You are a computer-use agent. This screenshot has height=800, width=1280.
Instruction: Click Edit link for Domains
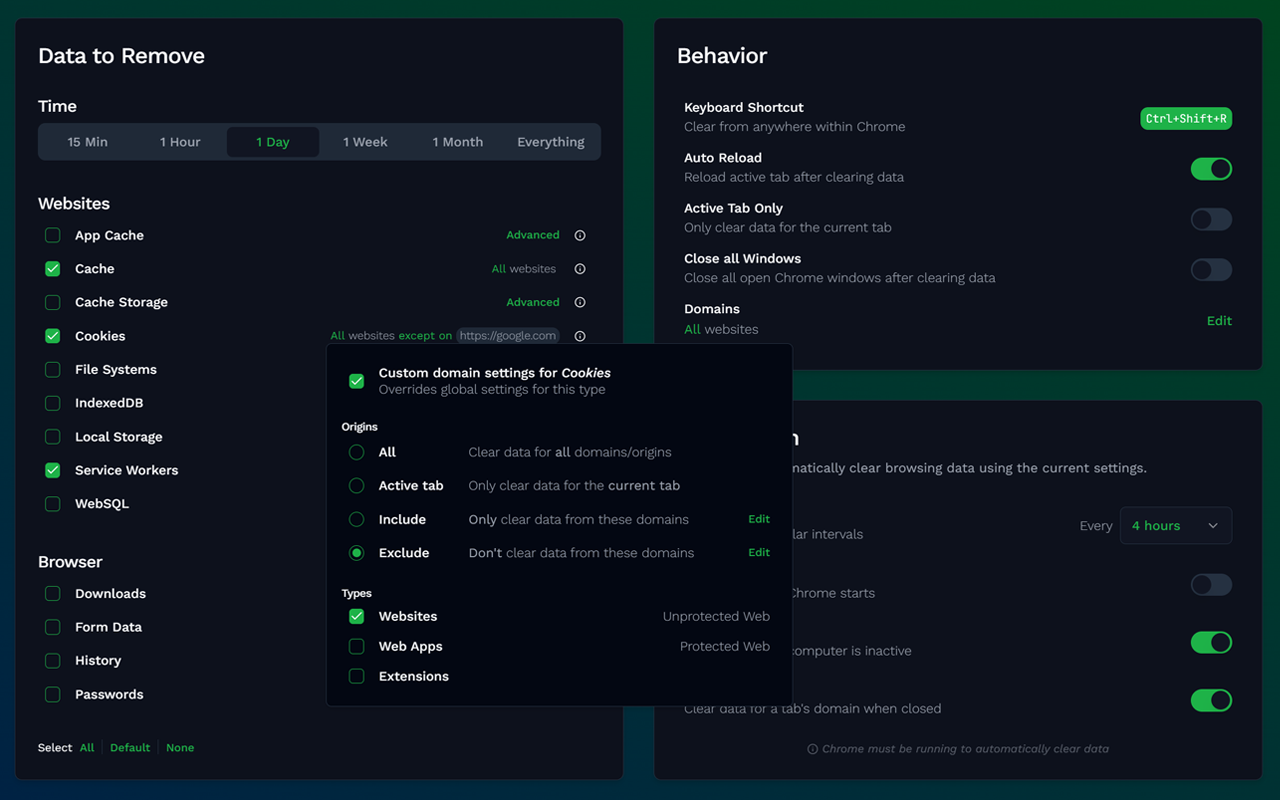pos(1219,321)
